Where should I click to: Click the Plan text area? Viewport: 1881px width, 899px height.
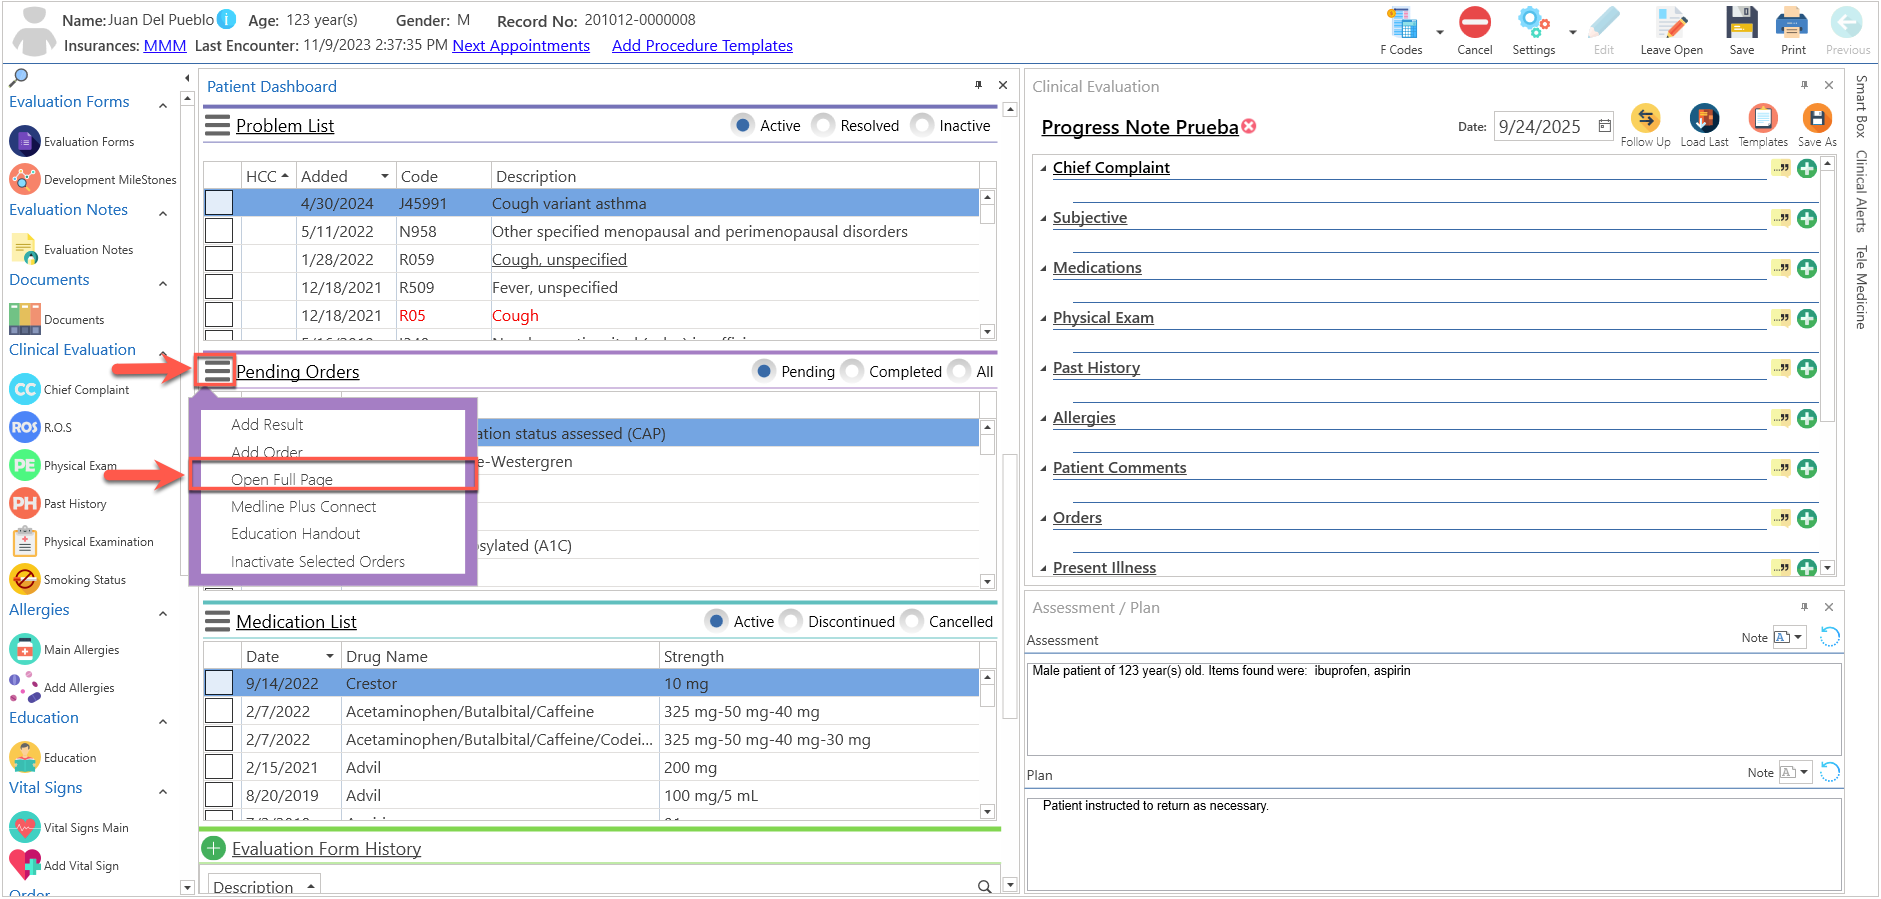click(1433, 843)
